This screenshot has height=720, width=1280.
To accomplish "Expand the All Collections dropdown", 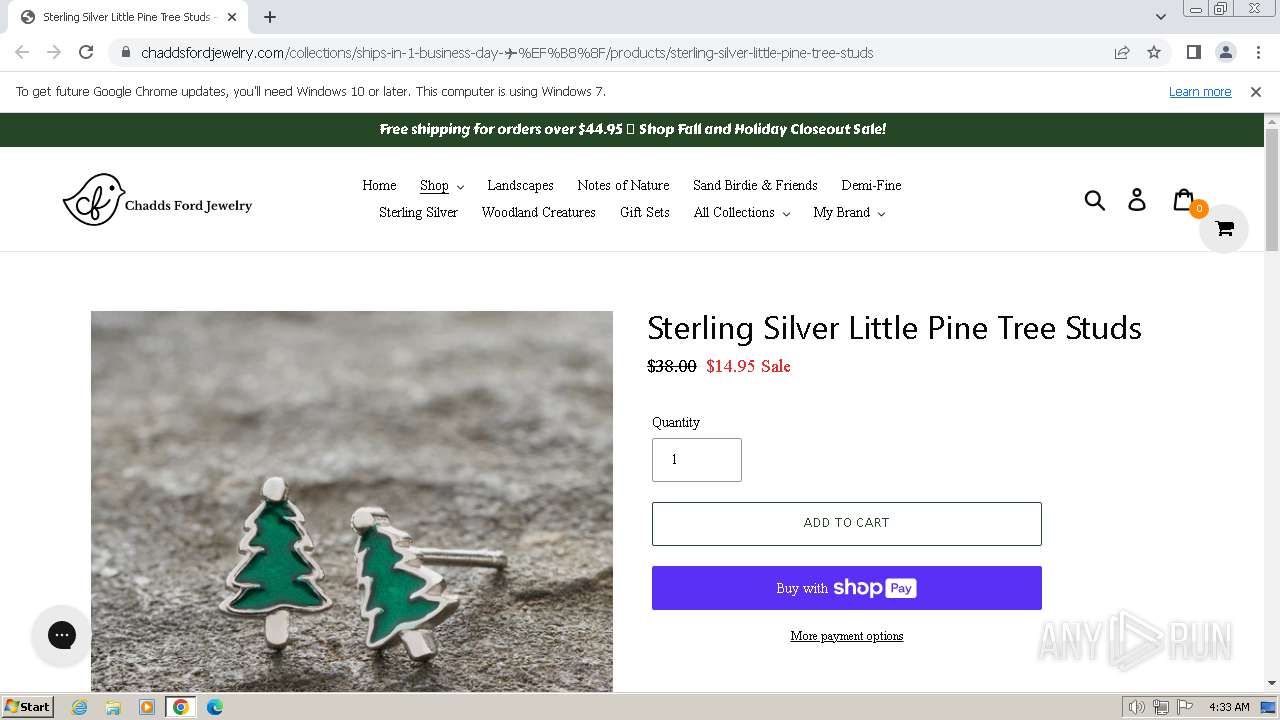I will tap(741, 213).
